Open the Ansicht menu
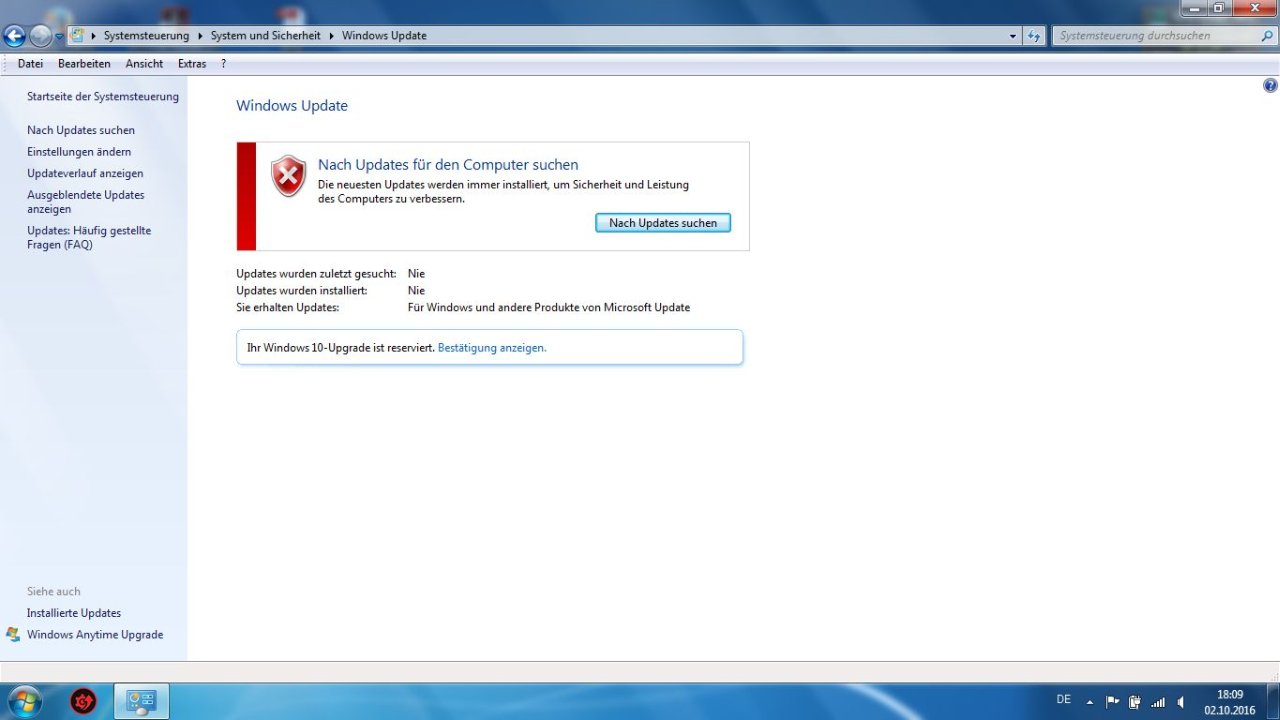This screenshot has height=720, width=1280. click(144, 63)
